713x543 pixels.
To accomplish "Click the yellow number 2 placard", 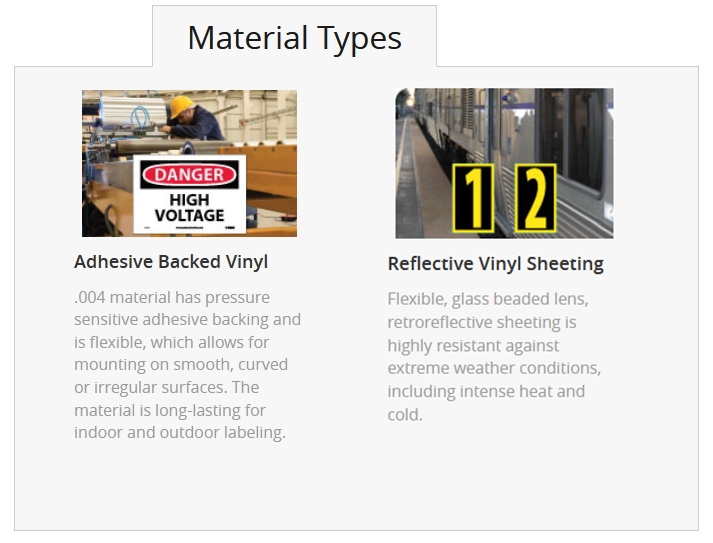I will tap(536, 198).
